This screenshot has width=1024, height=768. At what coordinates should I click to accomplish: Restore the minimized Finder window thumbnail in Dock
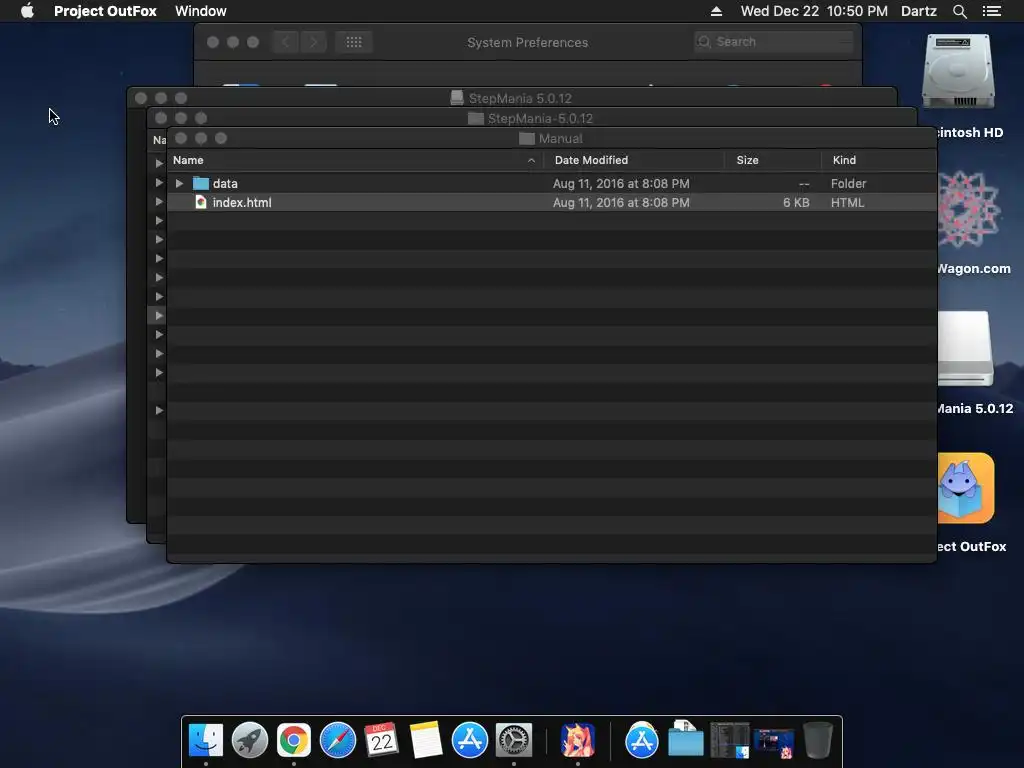click(x=729, y=740)
